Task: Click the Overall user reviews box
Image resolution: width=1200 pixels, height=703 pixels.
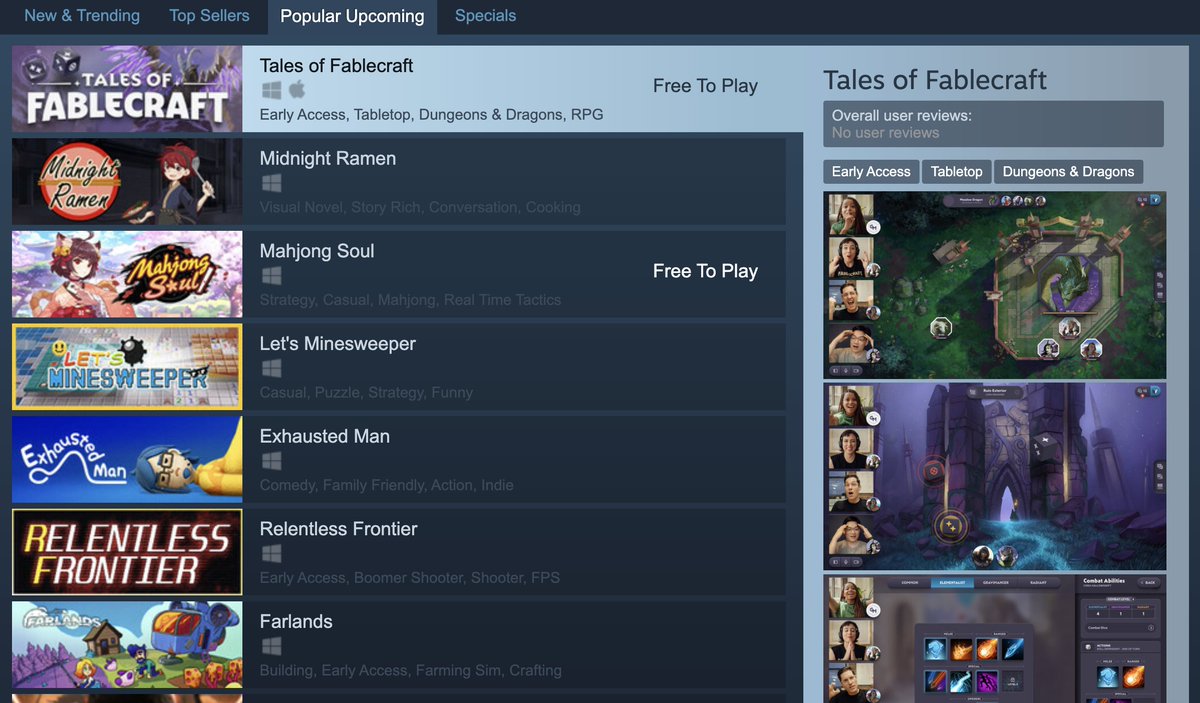Action: point(994,124)
